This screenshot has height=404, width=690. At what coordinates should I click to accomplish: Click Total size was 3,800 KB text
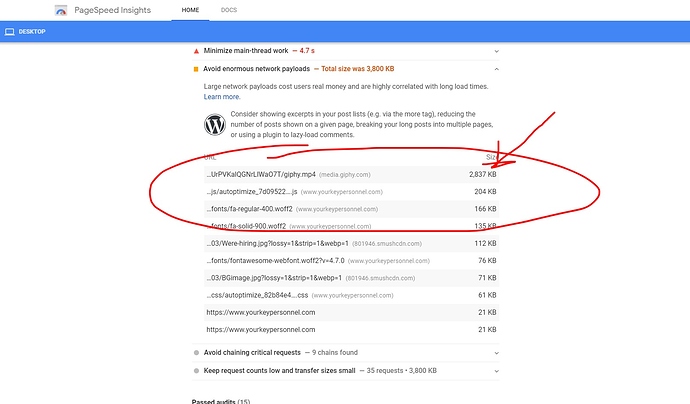tap(357, 69)
